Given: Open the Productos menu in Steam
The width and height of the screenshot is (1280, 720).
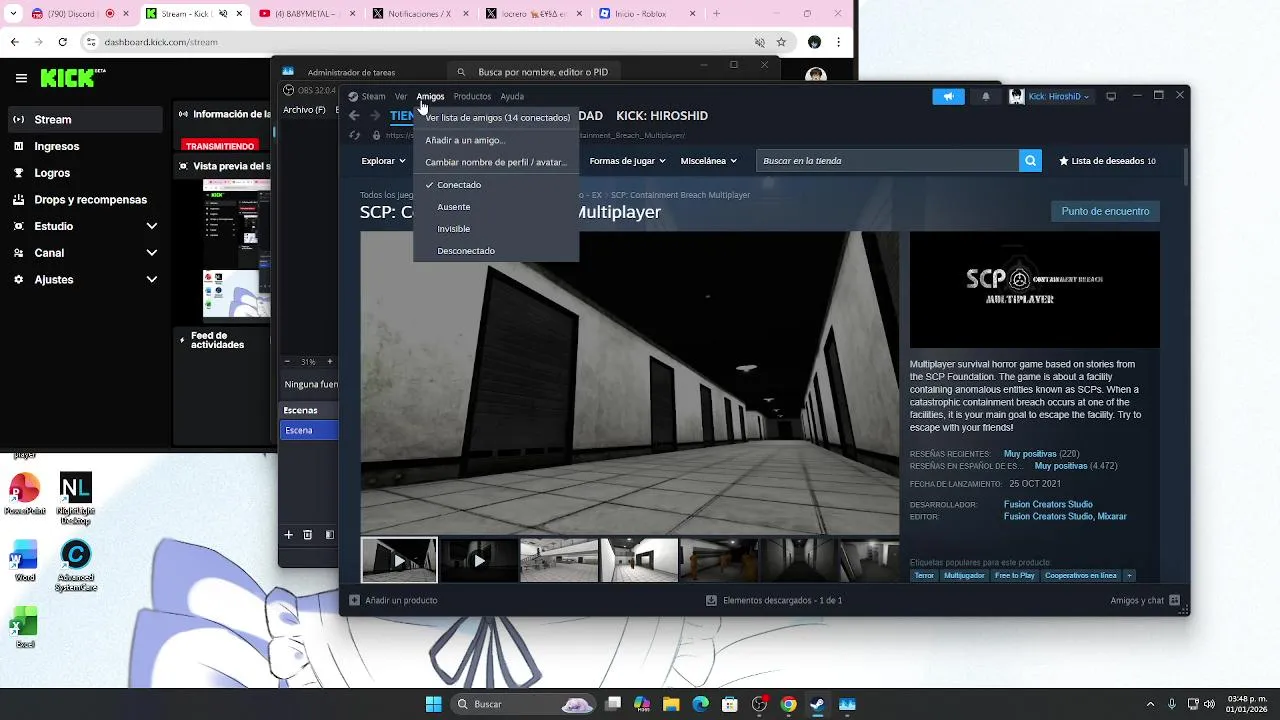Looking at the screenshot, I should pyautogui.click(x=472, y=96).
